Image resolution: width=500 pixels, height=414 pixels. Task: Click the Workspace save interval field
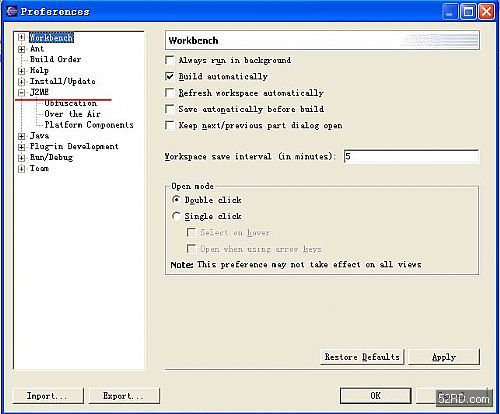coord(412,156)
